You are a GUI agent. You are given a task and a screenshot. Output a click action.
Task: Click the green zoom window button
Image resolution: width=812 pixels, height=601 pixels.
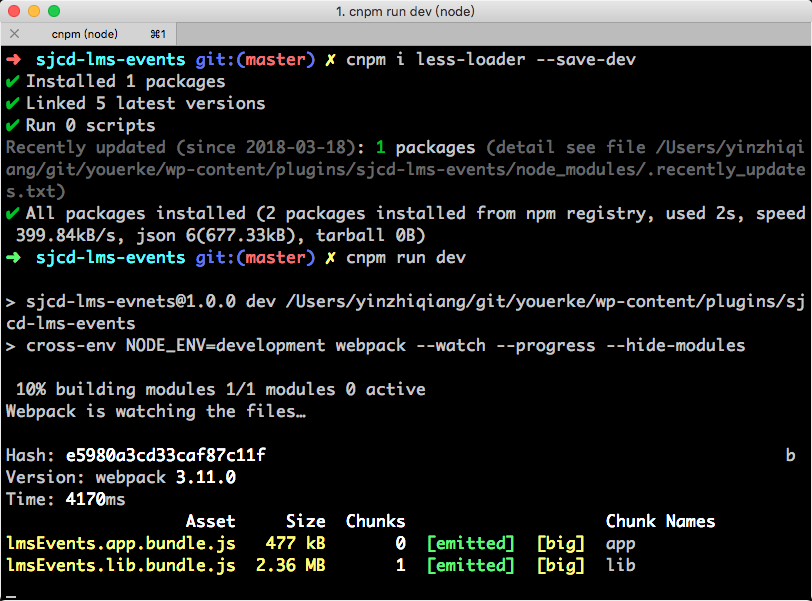coord(54,11)
